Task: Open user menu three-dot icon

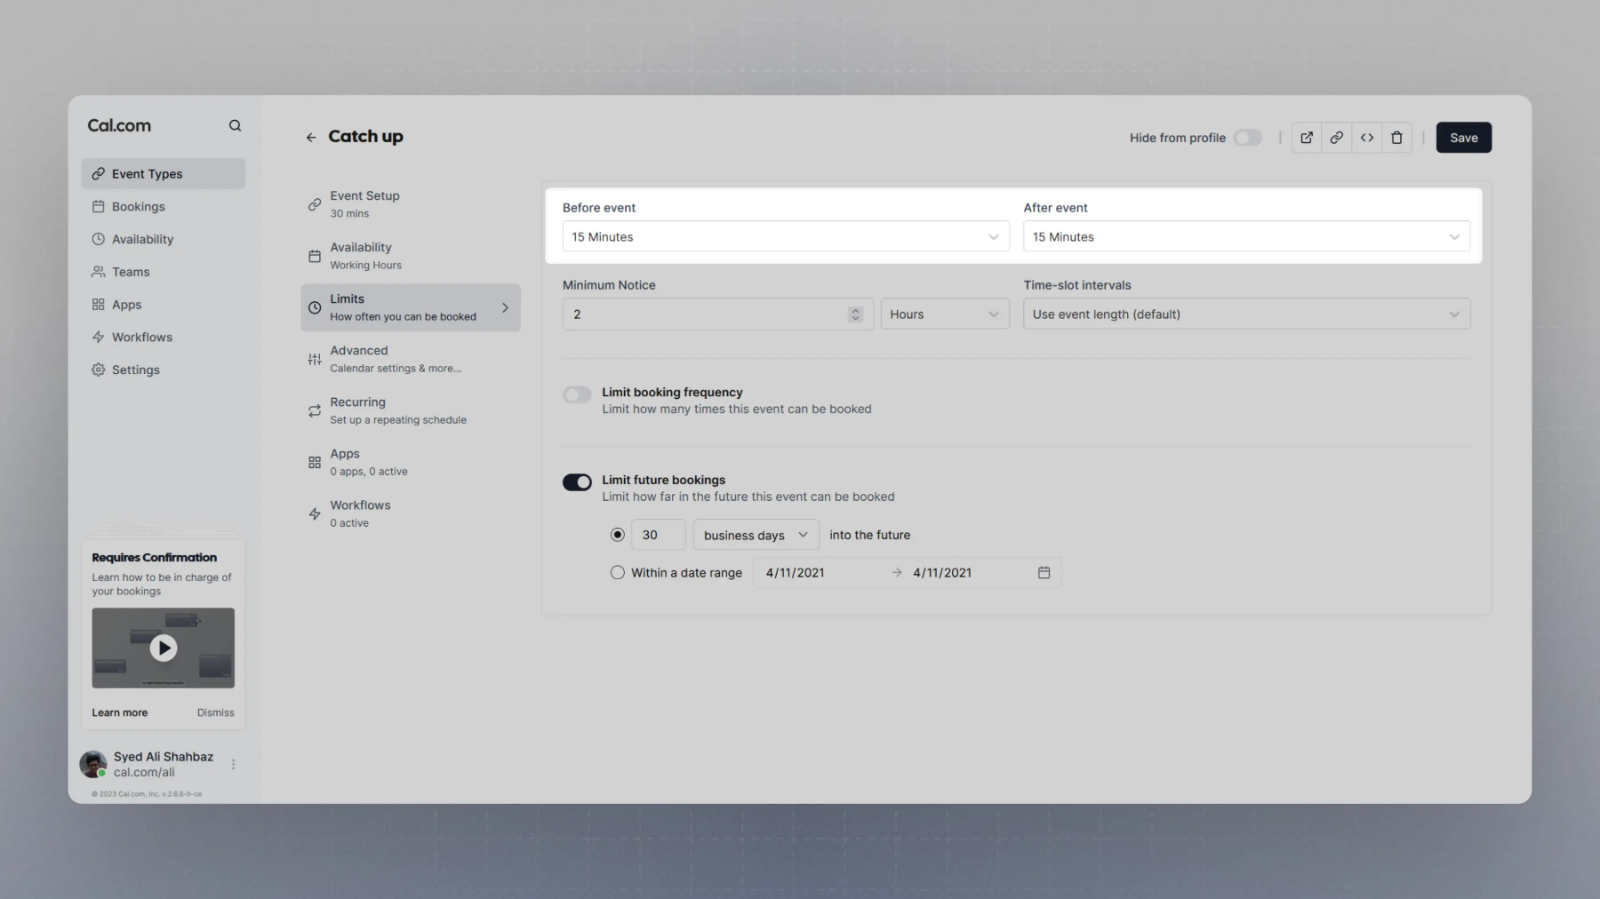Action: click(x=233, y=765)
